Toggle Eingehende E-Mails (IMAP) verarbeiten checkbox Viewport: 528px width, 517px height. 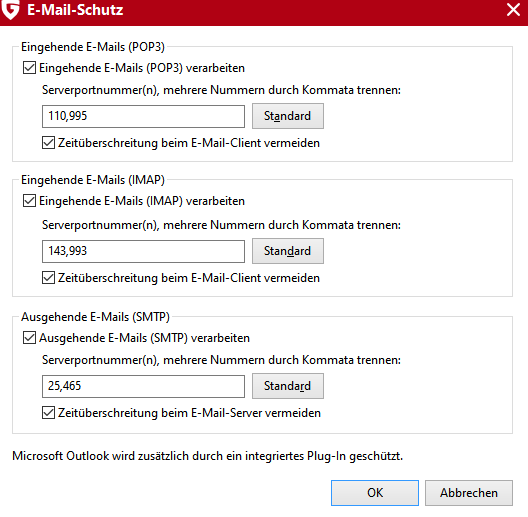click(29, 201)
